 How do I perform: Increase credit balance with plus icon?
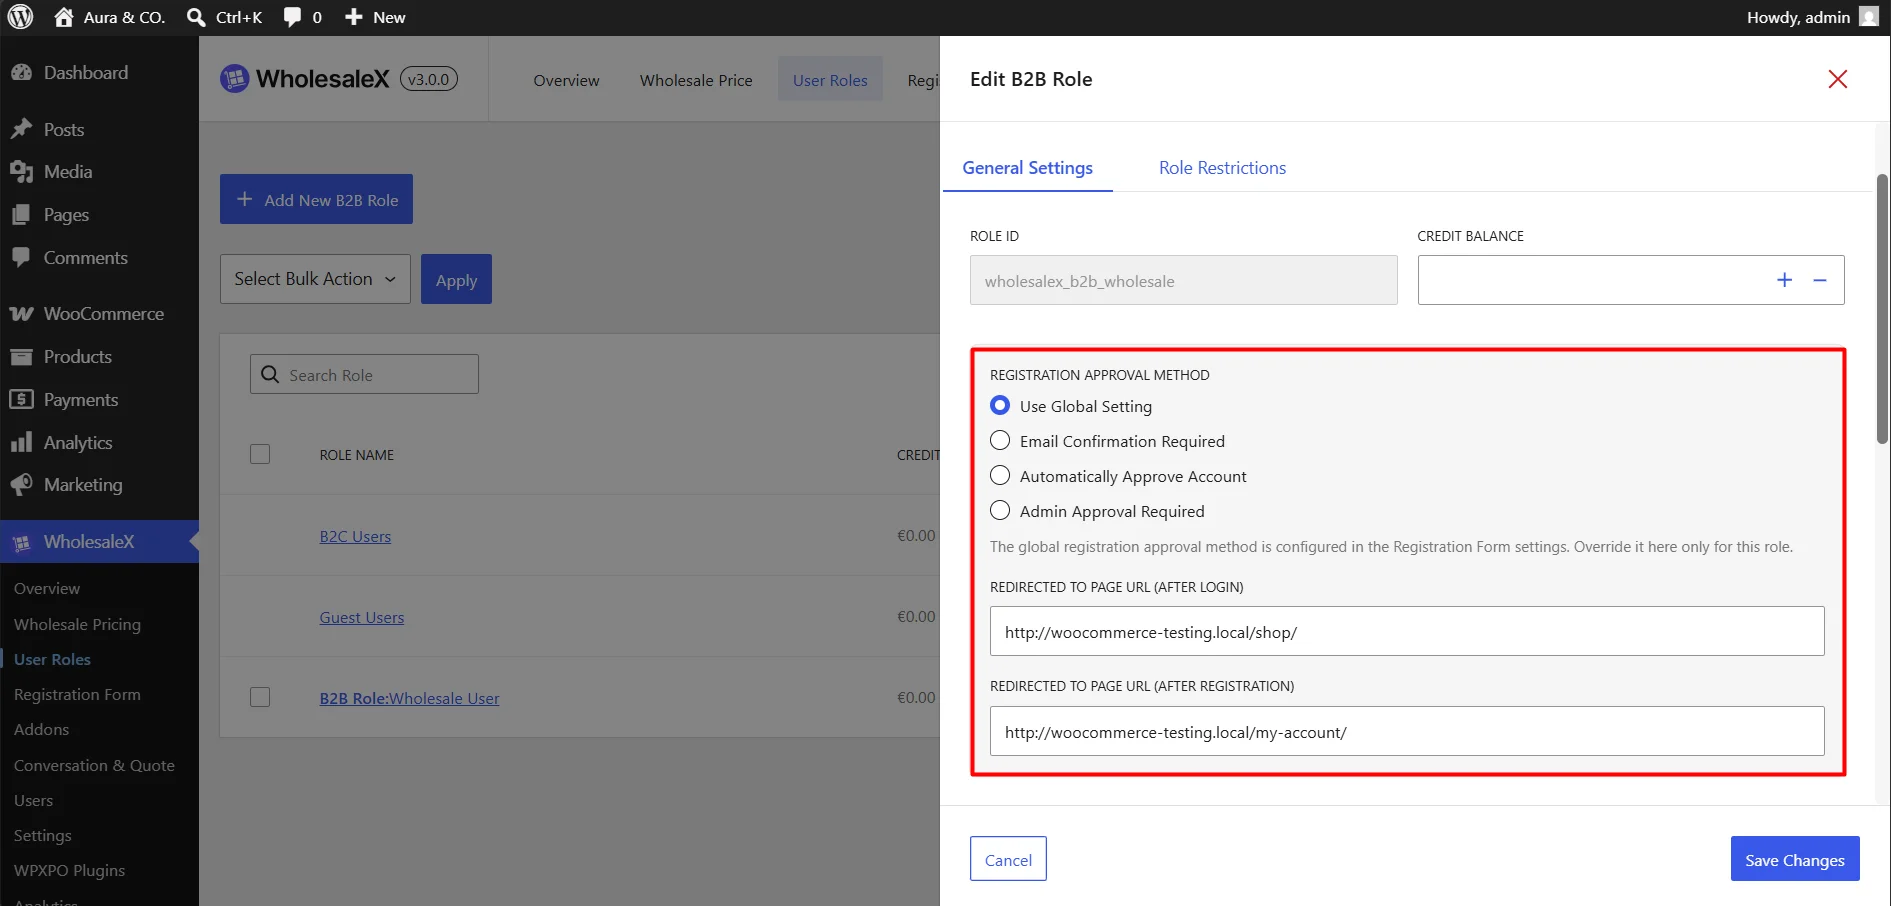(x=1784, y=280)
